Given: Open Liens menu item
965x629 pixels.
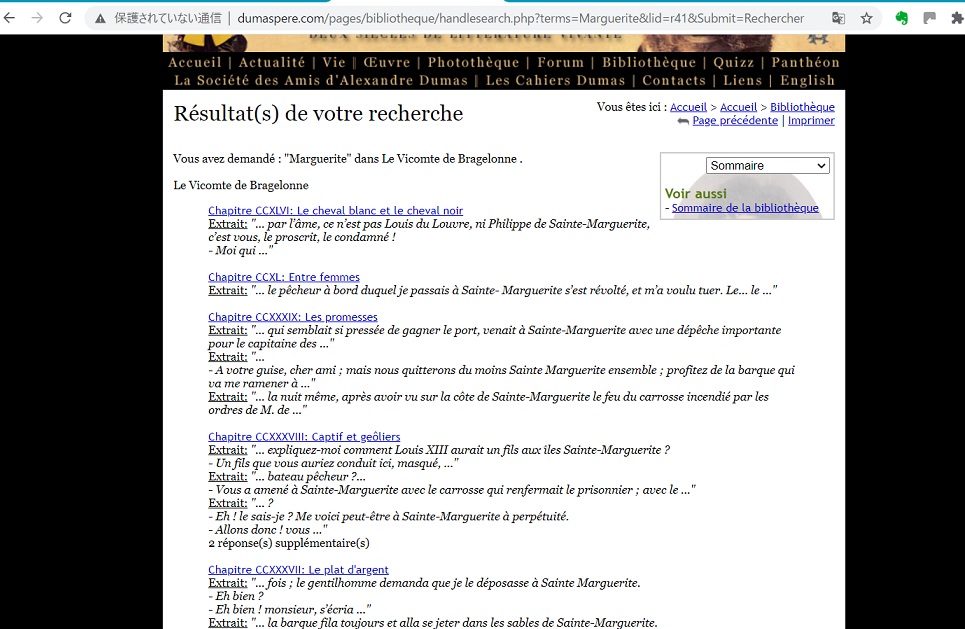Looking at the screenshot, I should pos(743,81).
